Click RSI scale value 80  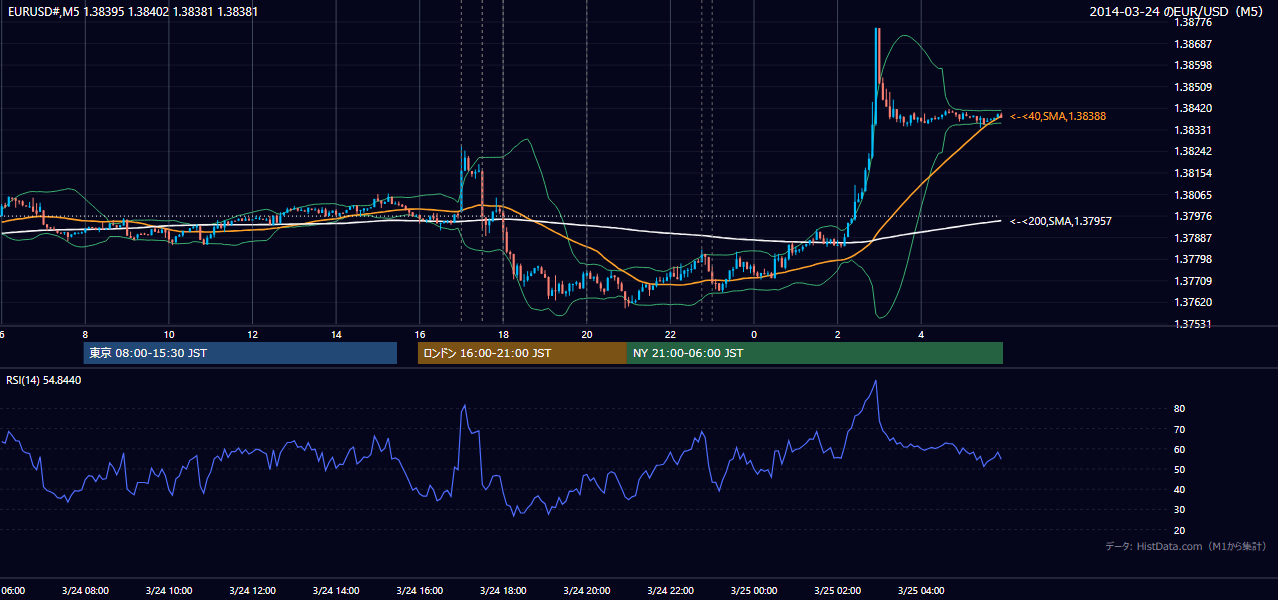[x=1180, y=409]
